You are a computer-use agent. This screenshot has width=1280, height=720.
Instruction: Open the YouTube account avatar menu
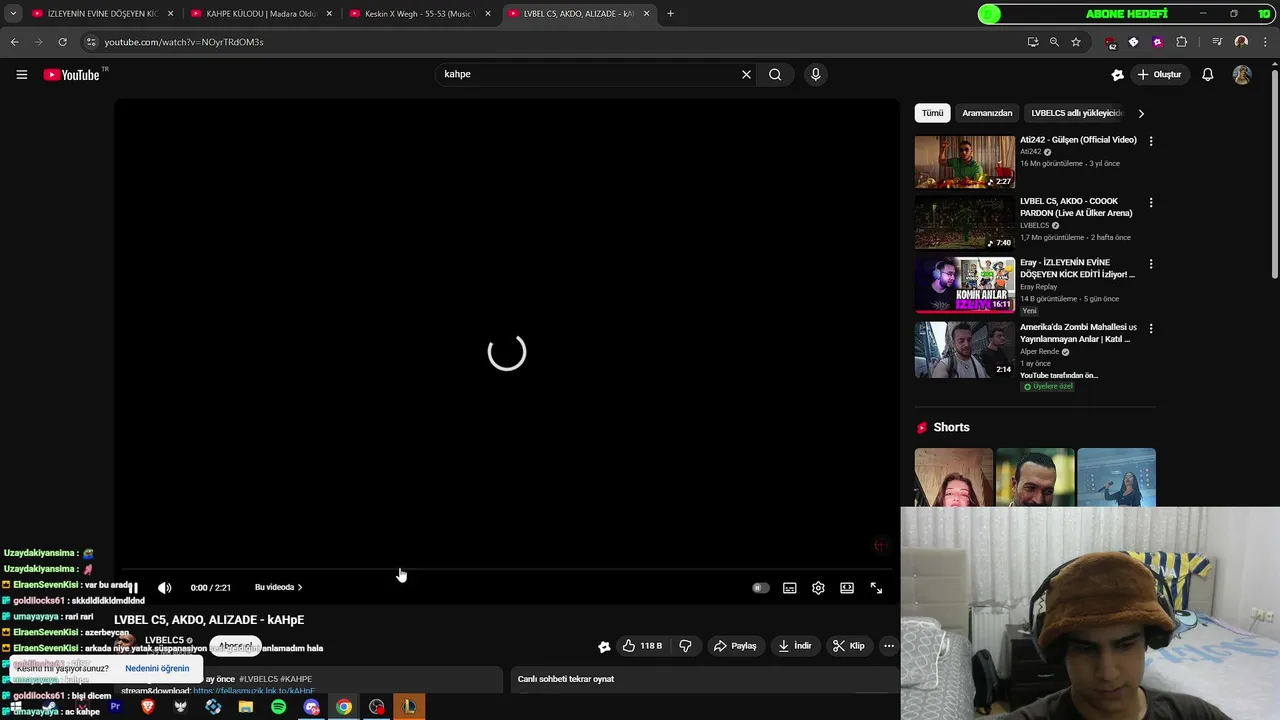pyautogui.click(x=1242, y=75)
